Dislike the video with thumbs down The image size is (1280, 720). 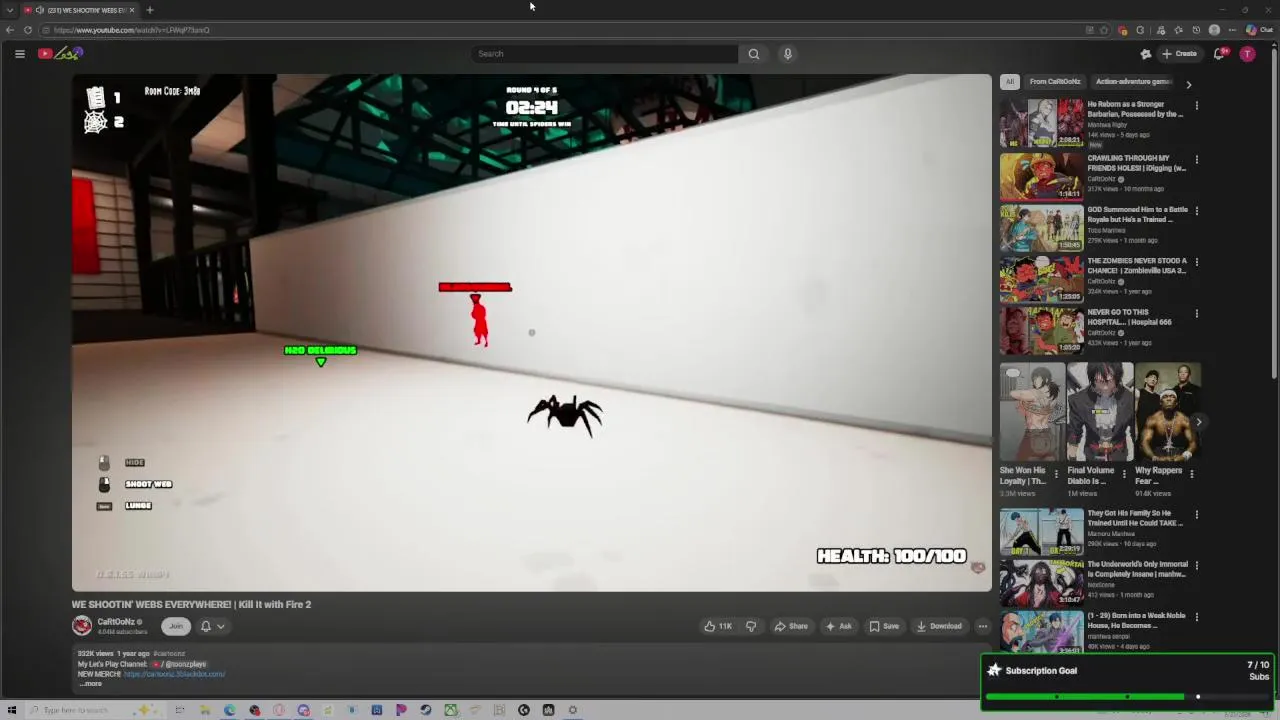[x=751, y=626]
